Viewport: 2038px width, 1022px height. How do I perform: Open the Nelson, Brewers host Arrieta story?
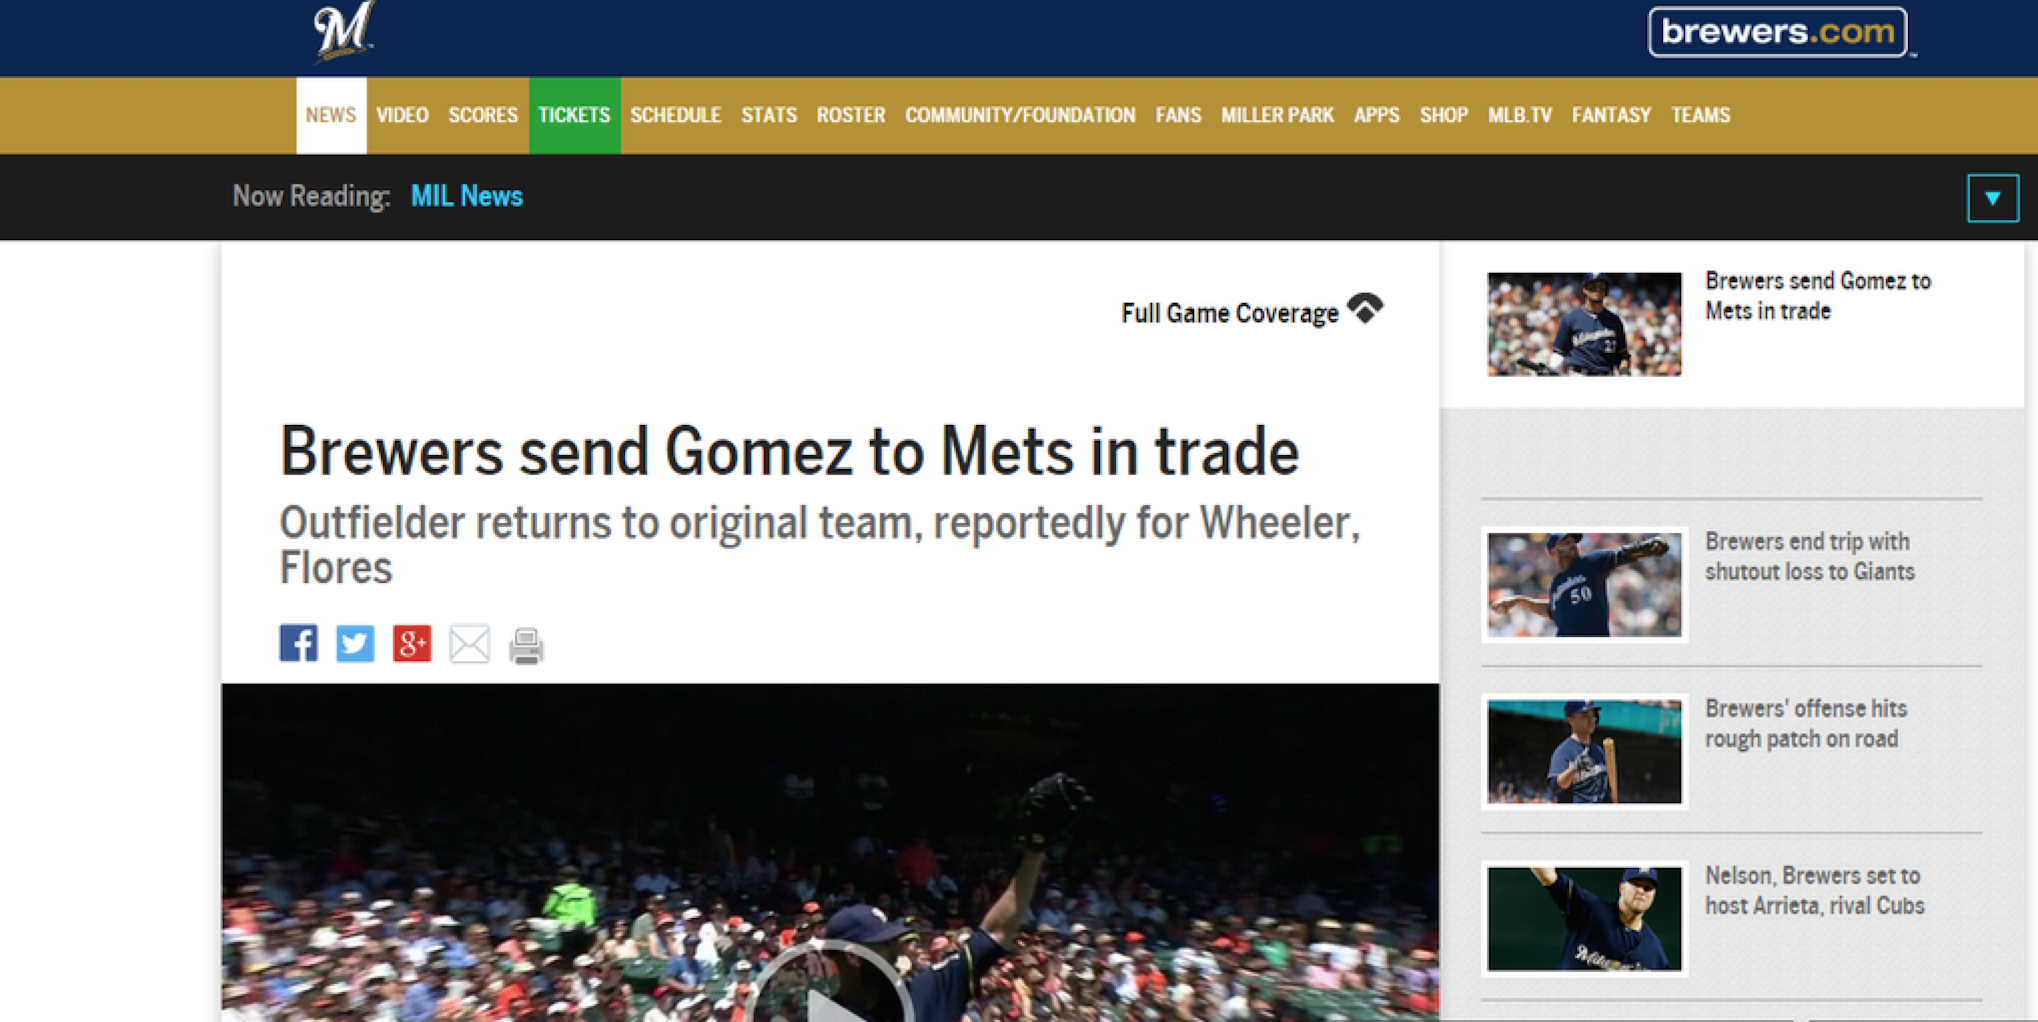[x=1814, y=890]
